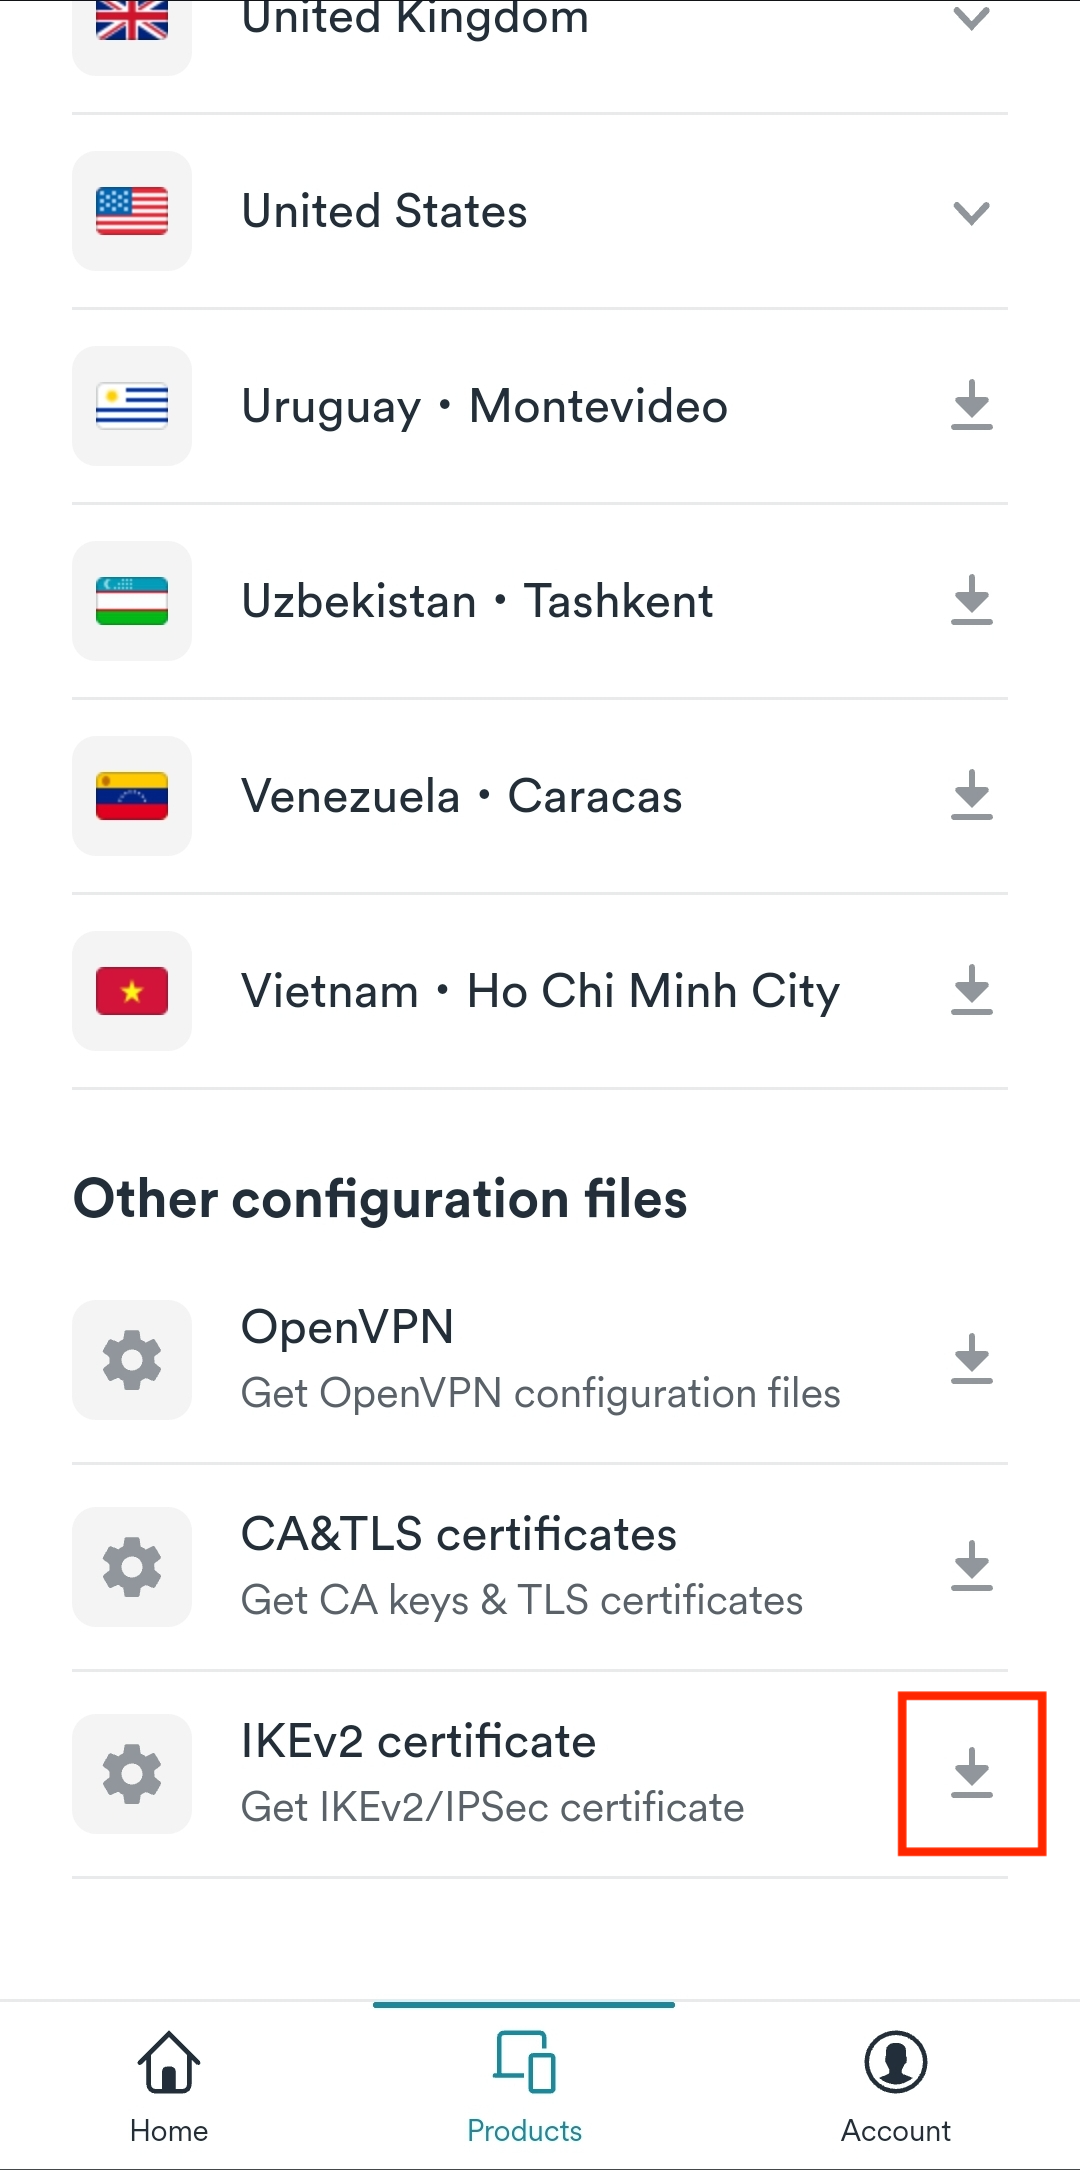Download CA&TLS certificates
1080x2170 pixels.
pyautogui.click(x=971, y=1566)
